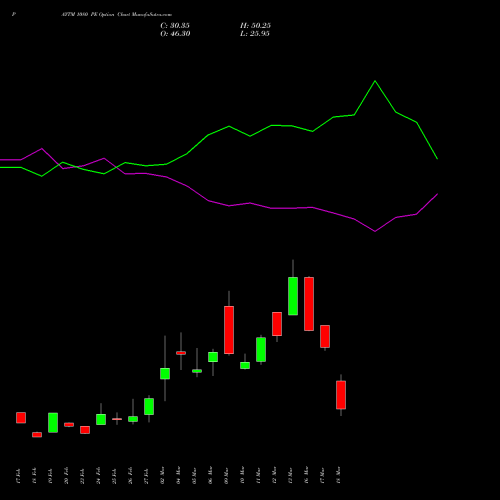Click the tall red candlestick above 16 Mar
This screenshot has width=500, height=500.
tap(309, 304)
